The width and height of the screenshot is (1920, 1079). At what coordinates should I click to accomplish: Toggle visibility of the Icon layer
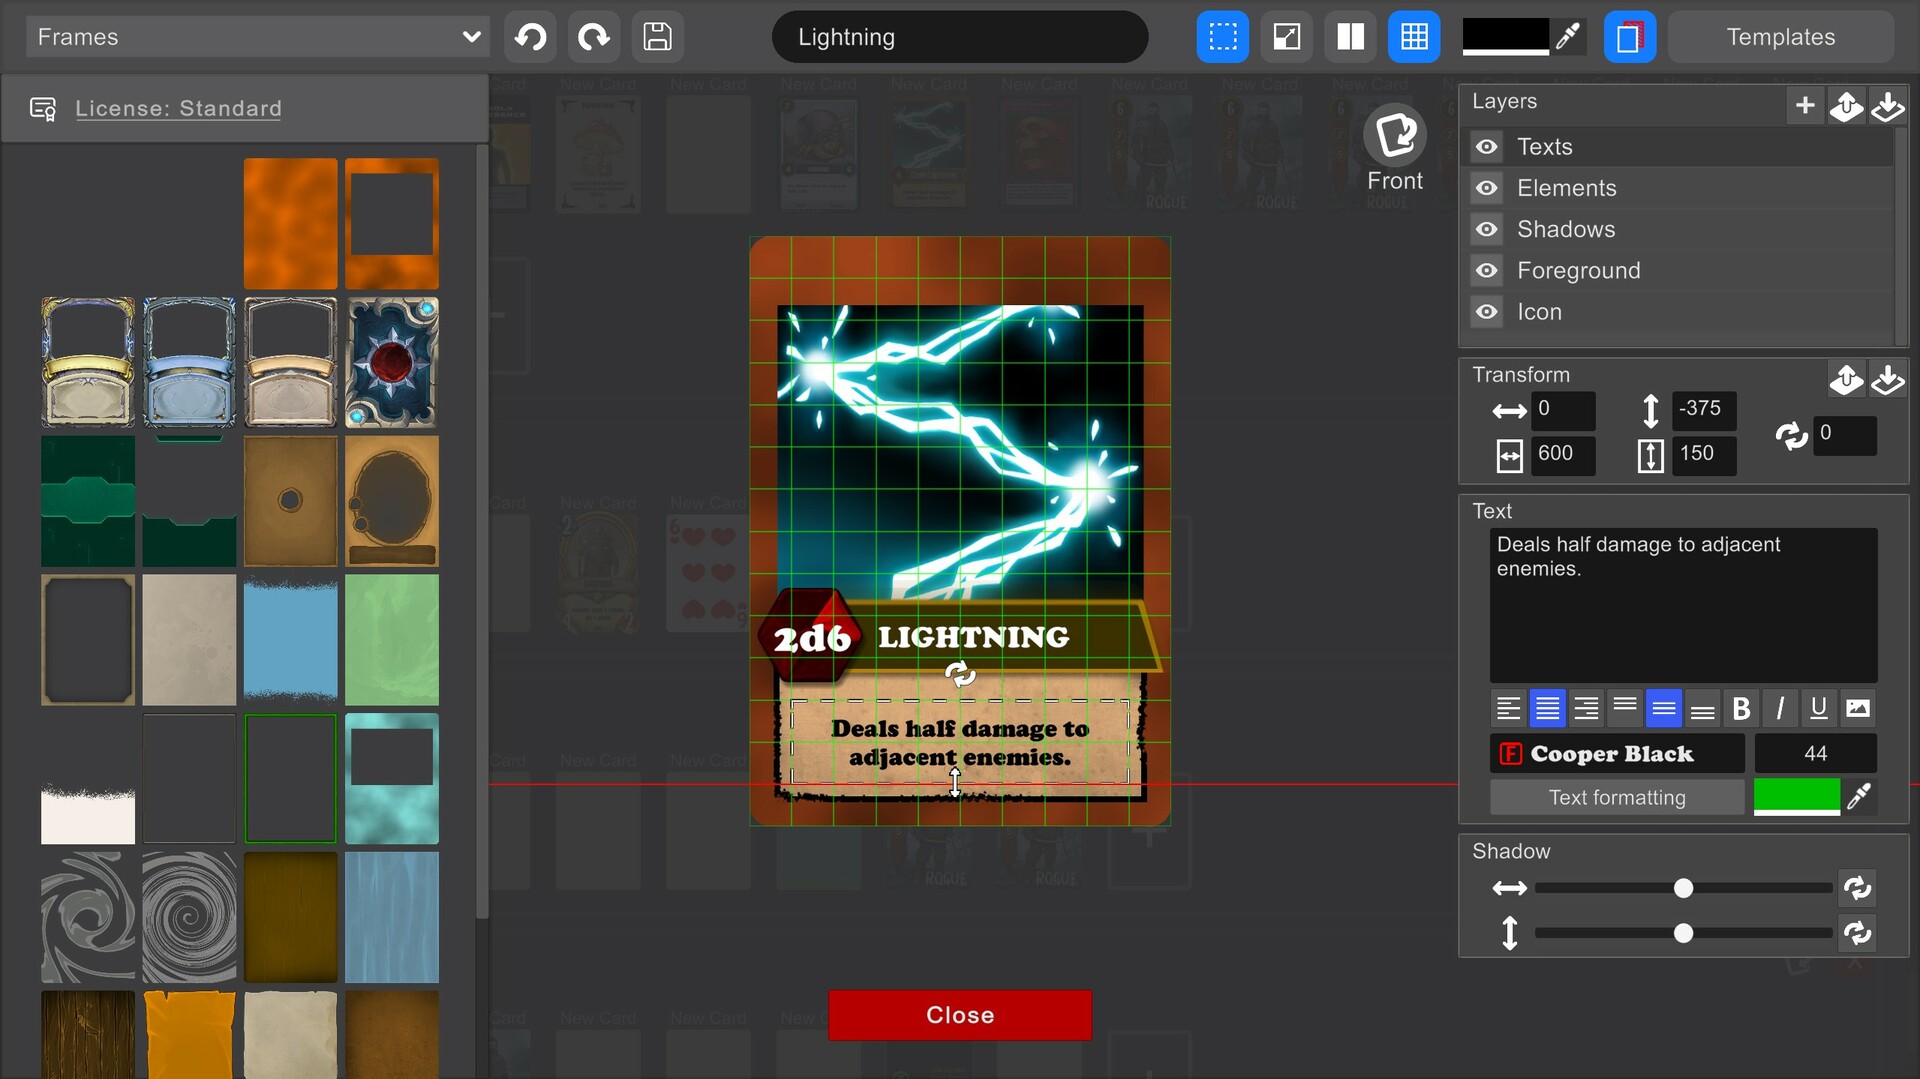[x=1487, y=311]
